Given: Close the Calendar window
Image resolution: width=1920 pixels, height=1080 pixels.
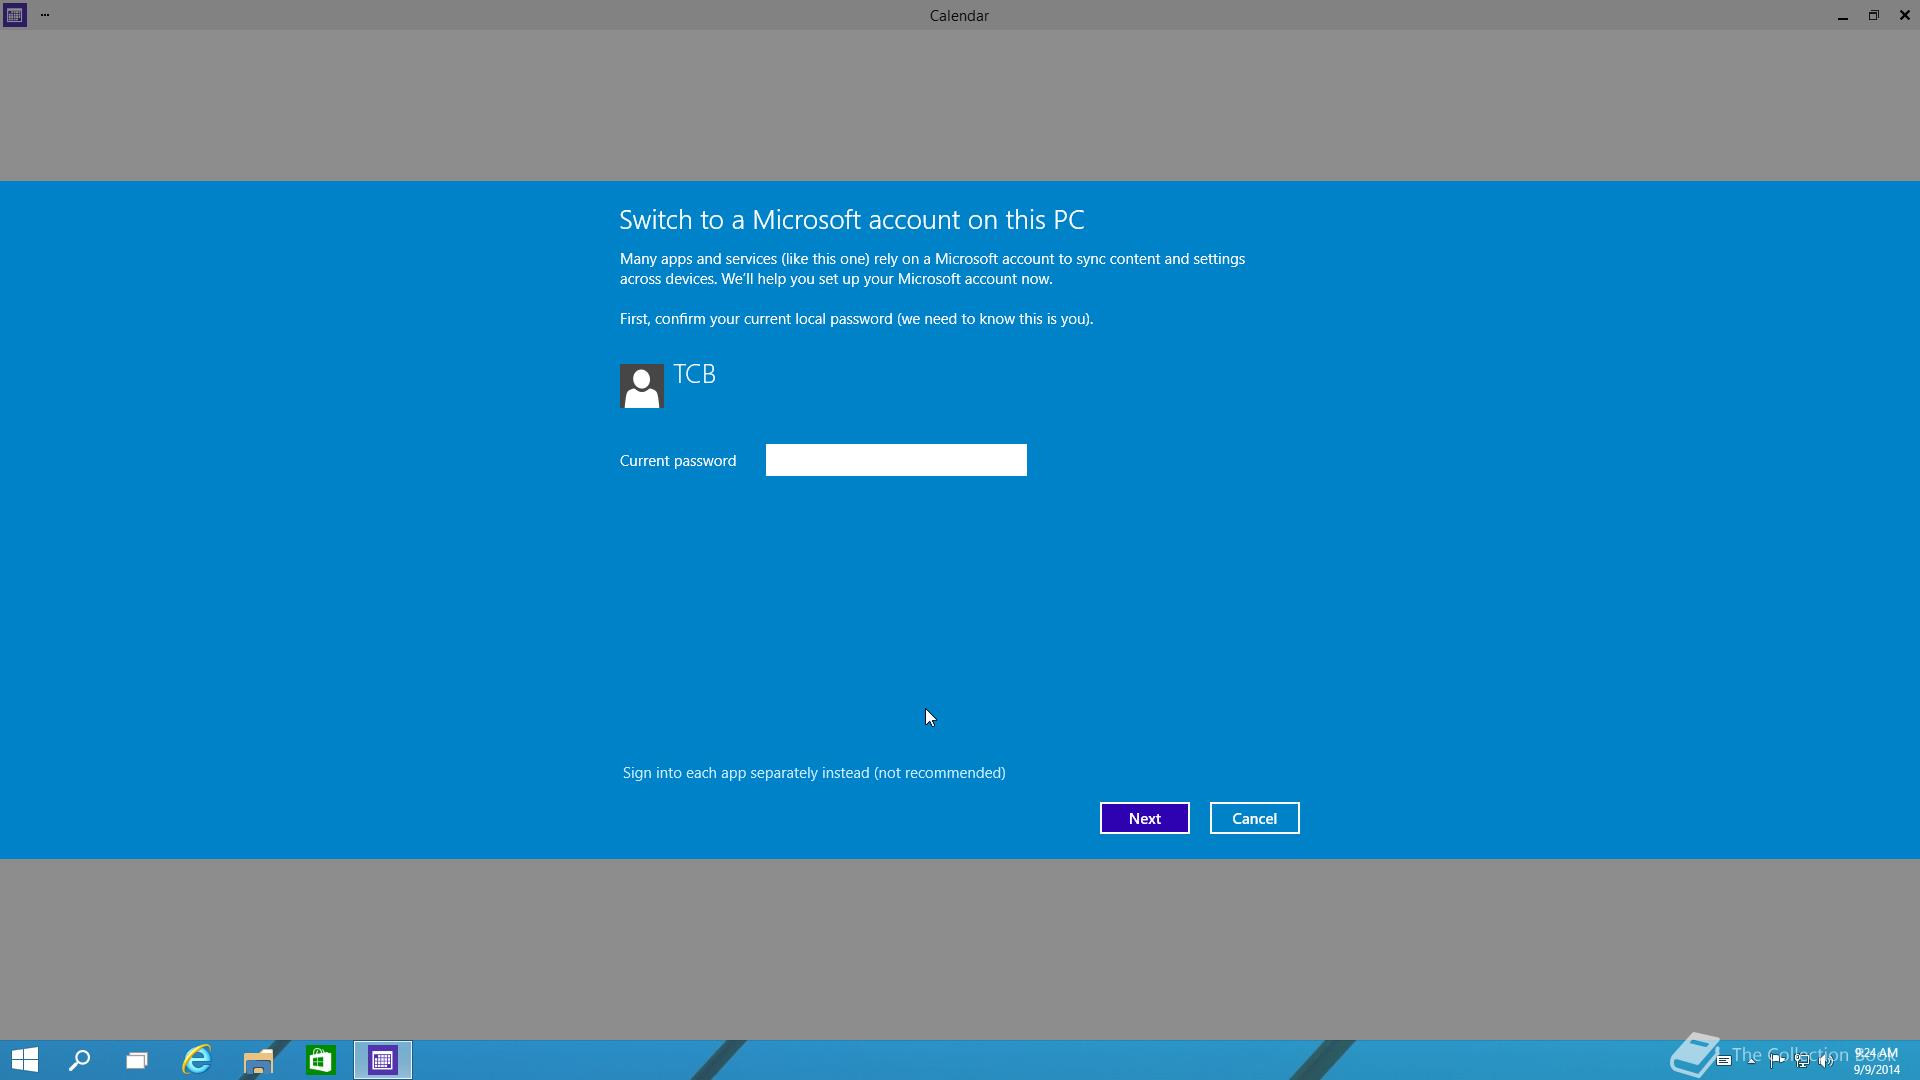Looking at the screenshot, I should (1905, 15).
